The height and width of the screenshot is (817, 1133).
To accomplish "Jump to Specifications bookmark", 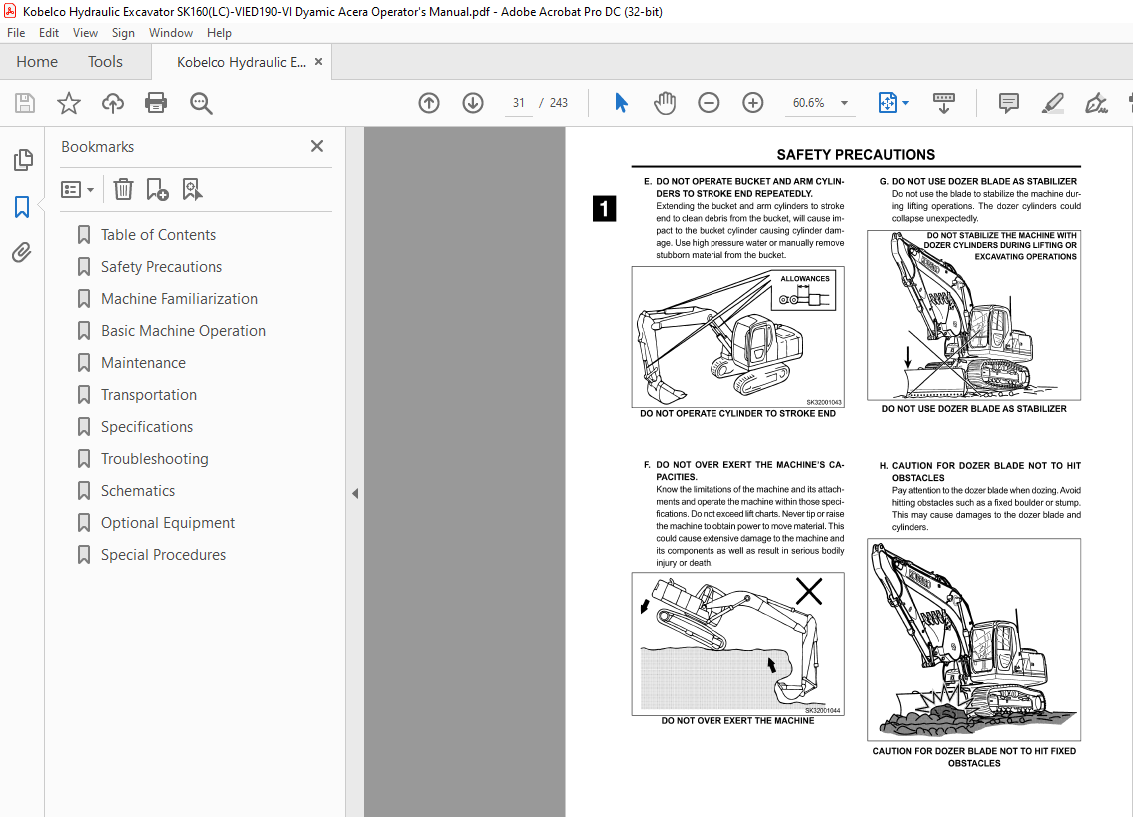I will tap(147, 427).
